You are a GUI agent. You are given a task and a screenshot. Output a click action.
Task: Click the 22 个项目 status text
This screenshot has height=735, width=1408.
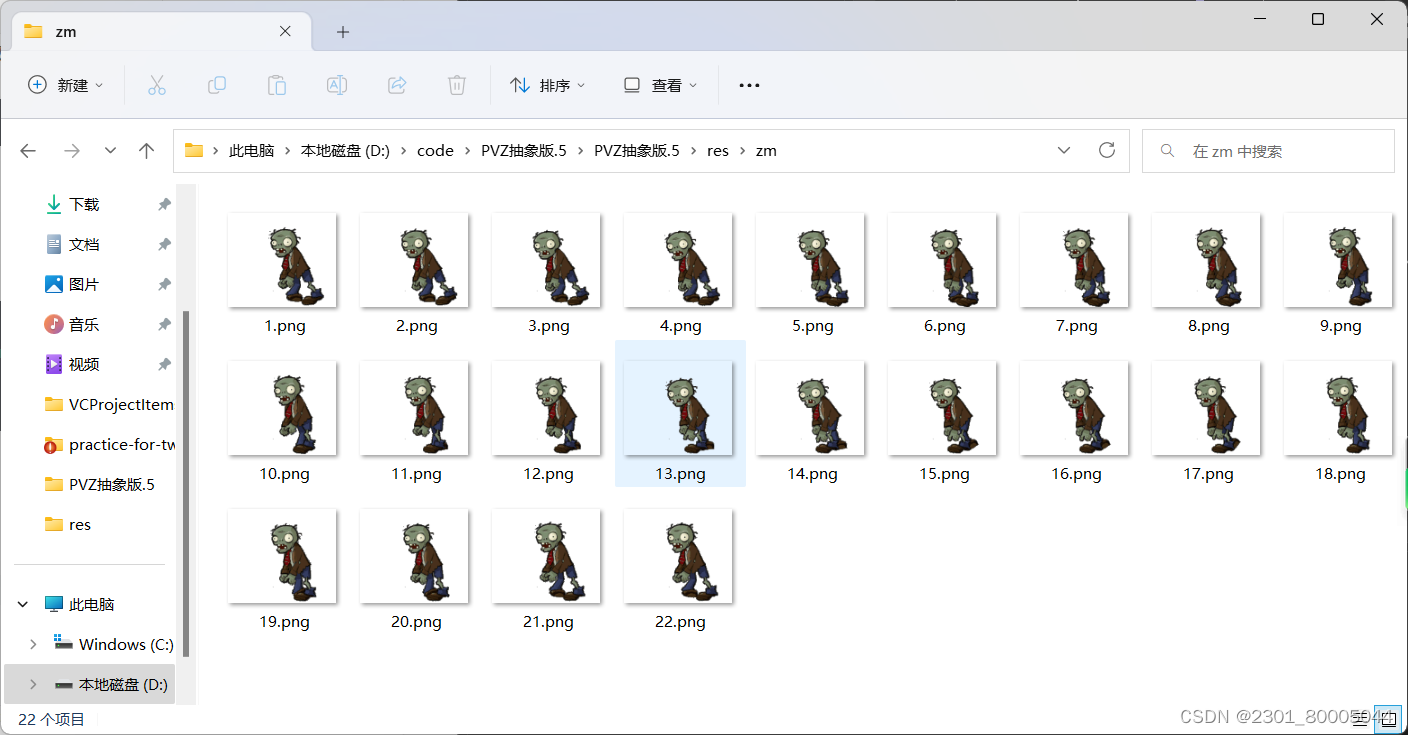[x=52, y=719]
